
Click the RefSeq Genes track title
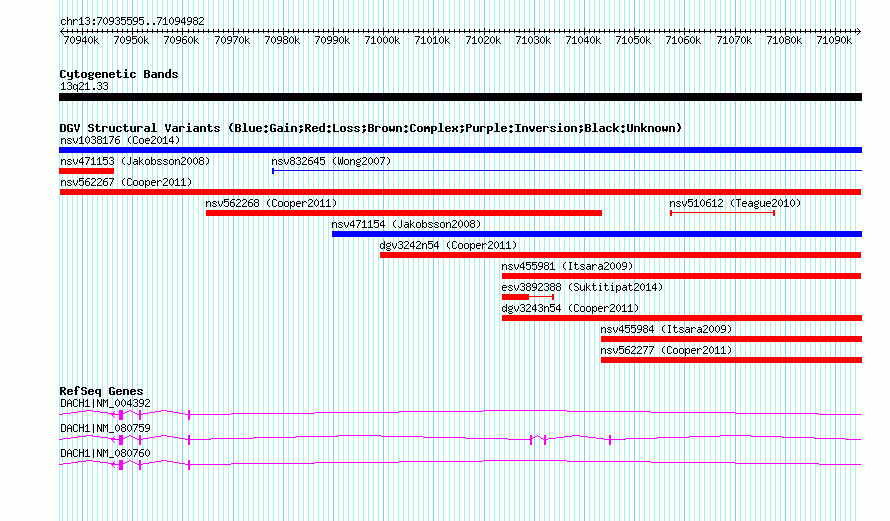pyautogui.click(x=101, y=391)
